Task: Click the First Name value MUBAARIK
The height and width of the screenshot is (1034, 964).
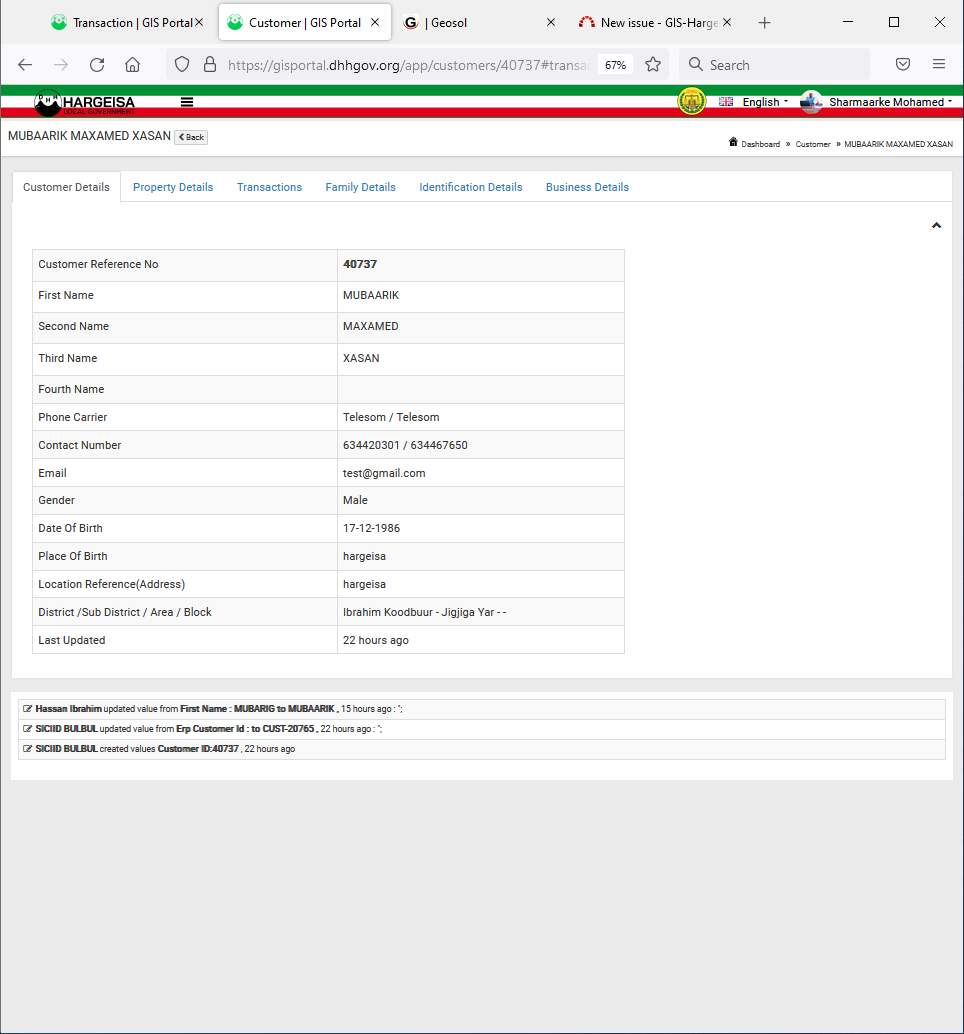Action: click(x=371, y=295)
